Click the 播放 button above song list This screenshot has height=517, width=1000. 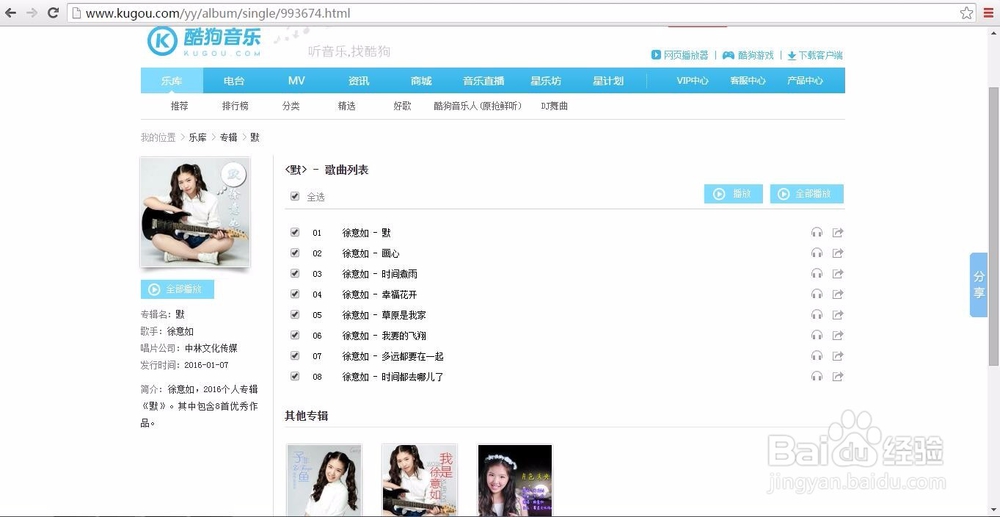coord(733,194)
